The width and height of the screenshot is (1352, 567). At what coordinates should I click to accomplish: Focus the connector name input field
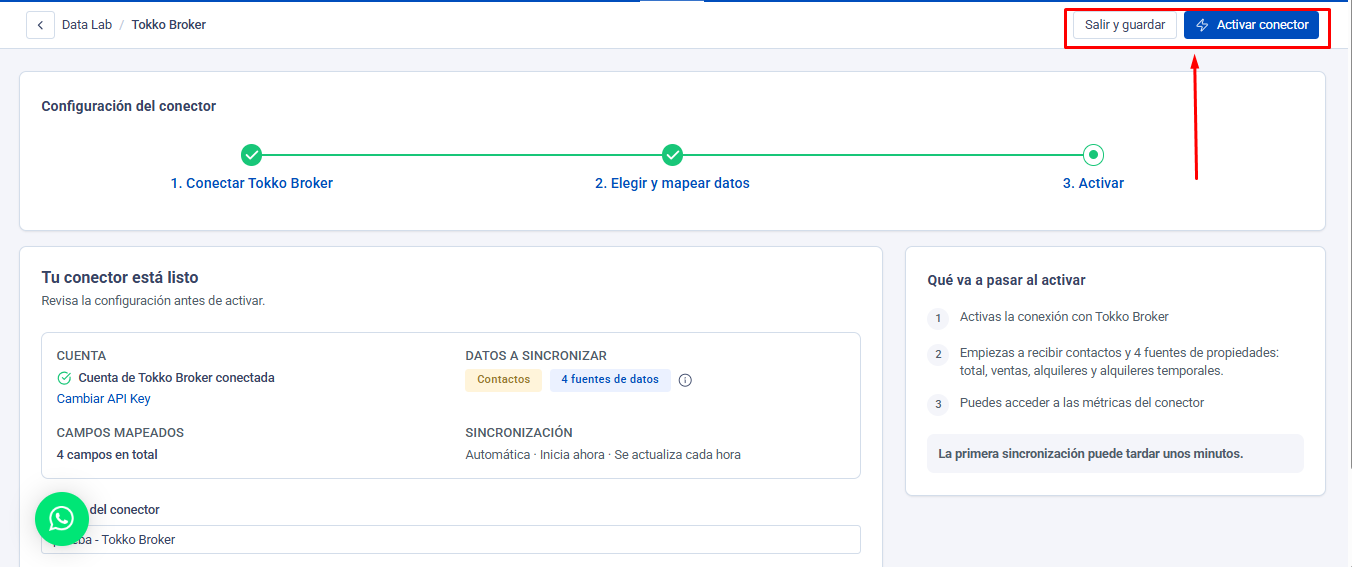[x=451, y=540]
